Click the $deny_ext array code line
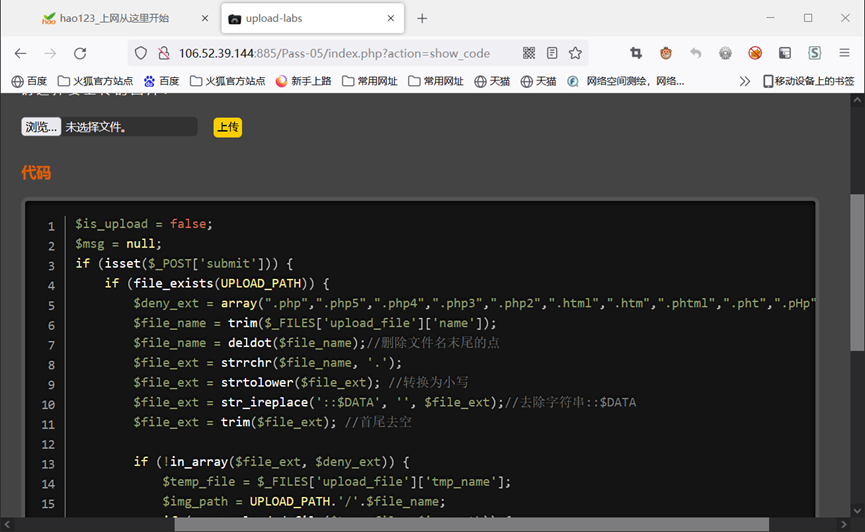Viewport: 865px width, 532px height. 473,303
